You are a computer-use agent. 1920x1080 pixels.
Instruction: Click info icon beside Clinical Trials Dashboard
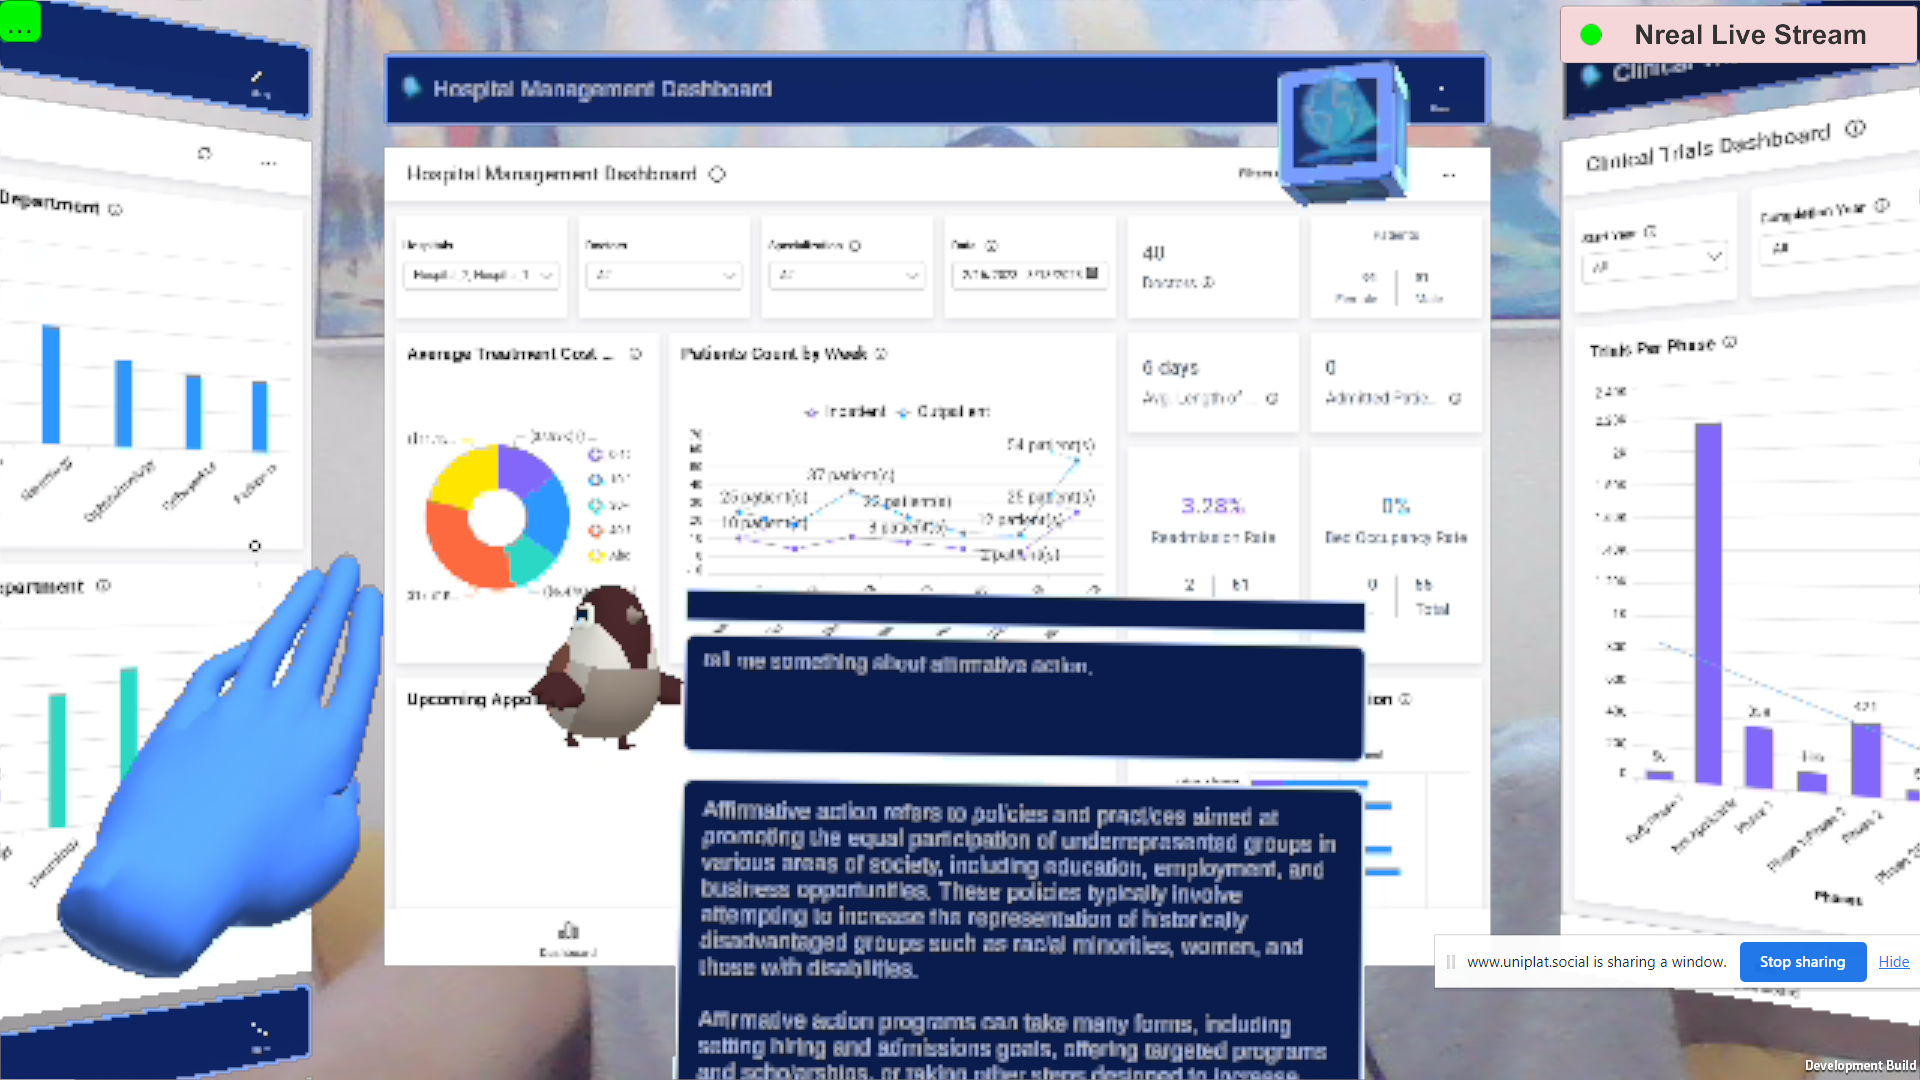pos(1855,129)
